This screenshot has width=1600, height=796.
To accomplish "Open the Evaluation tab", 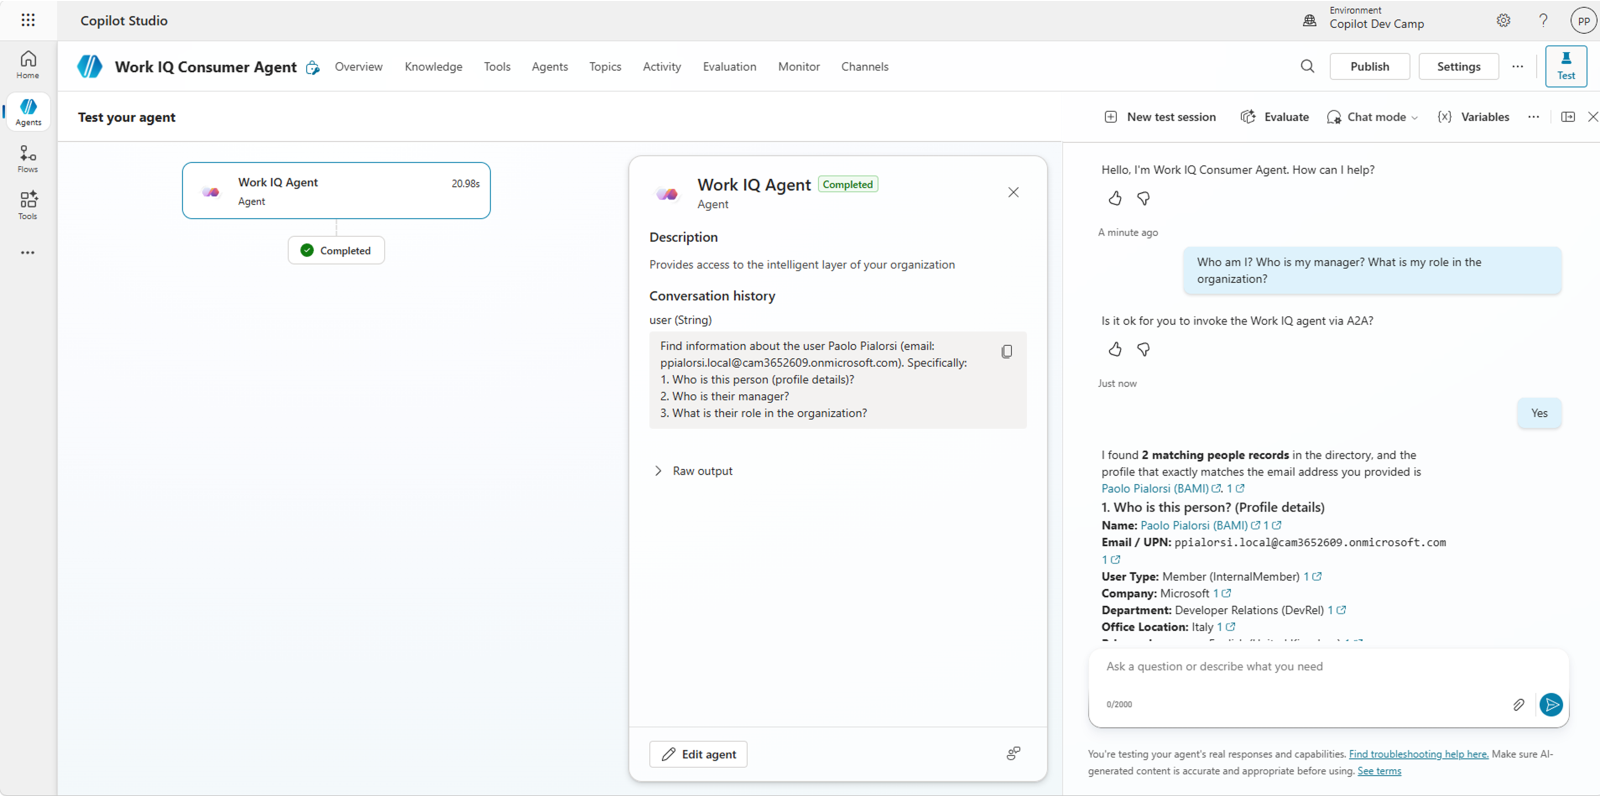I will [x=729, y=67].
